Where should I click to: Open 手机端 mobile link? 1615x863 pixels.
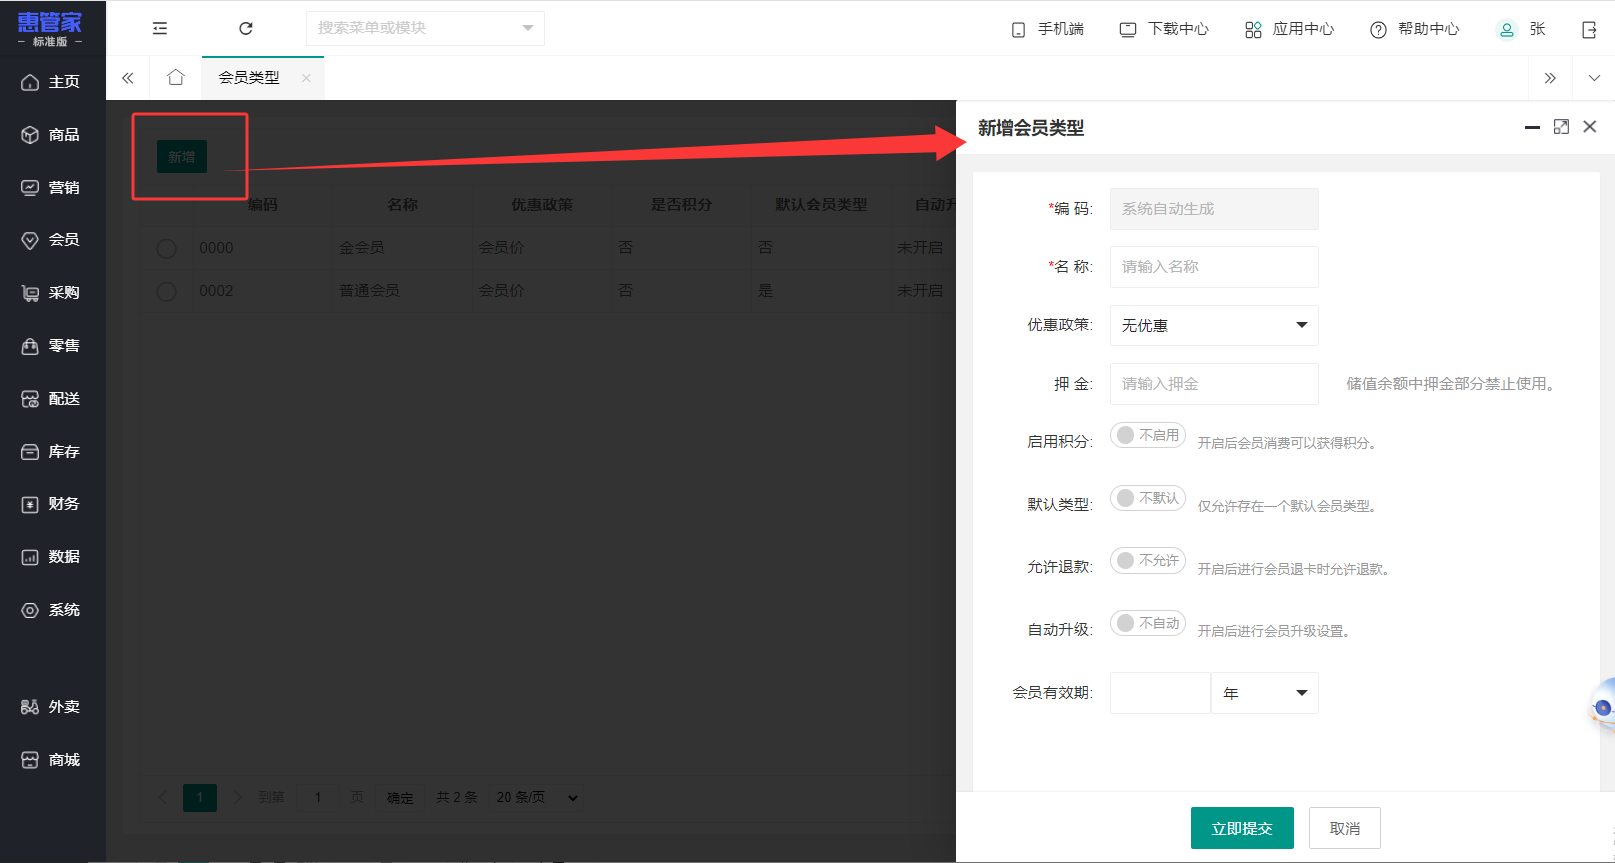pyautogui.click(x=1047, y=29)
